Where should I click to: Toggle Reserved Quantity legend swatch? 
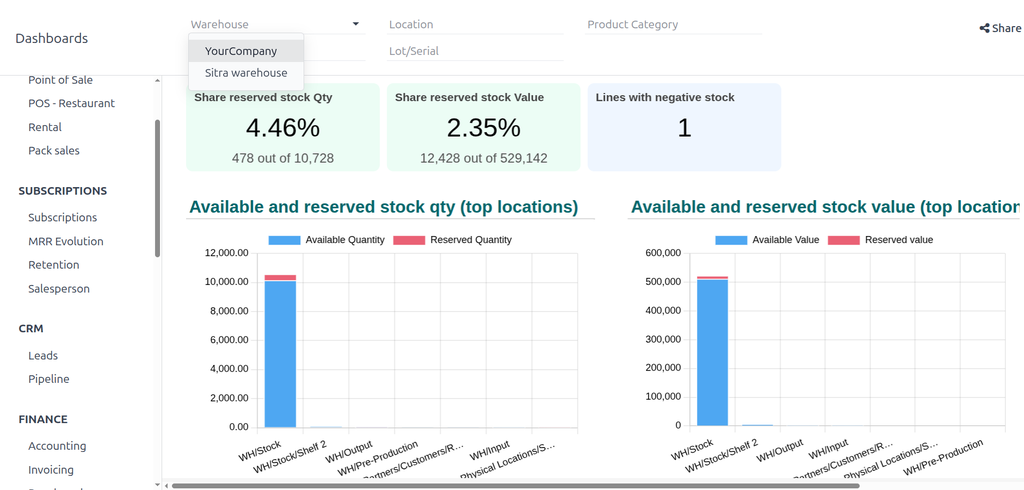409,240
